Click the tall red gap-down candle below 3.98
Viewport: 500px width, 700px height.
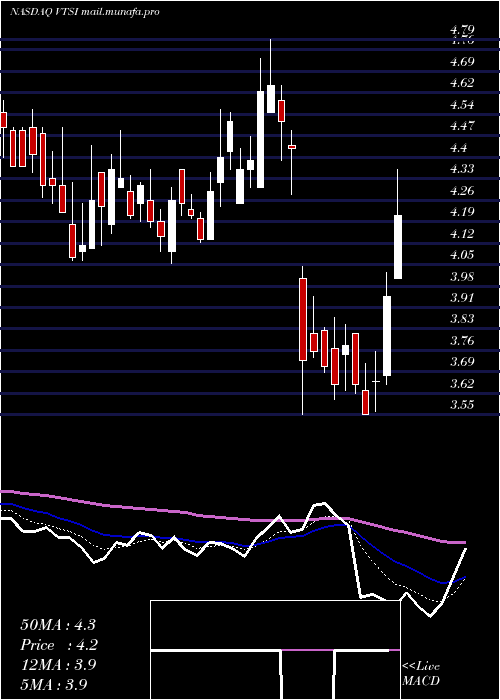[303, 319]
